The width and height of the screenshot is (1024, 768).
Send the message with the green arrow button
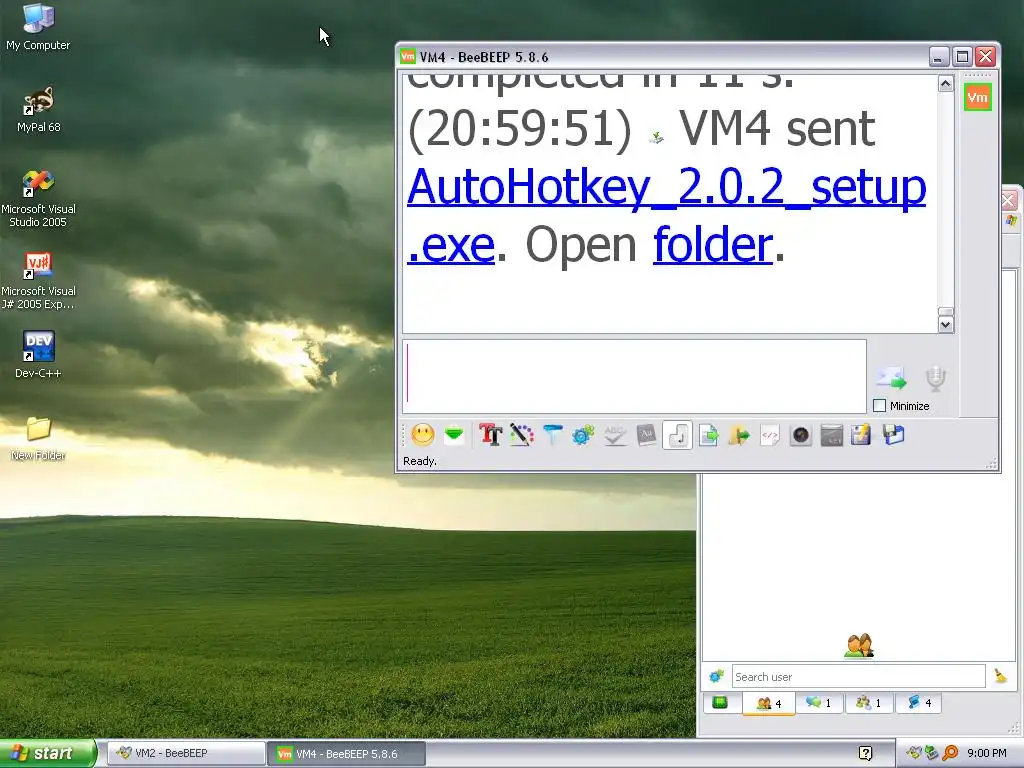click(891, 378)
